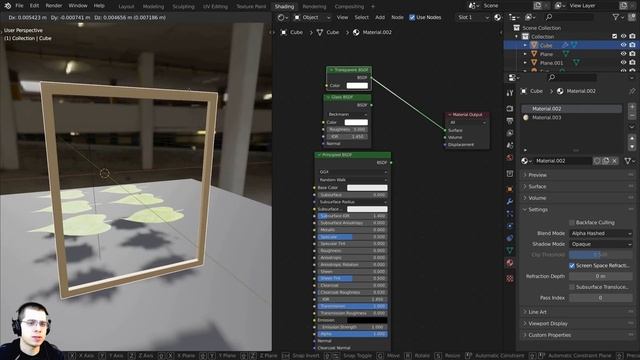The height and width of the screenshot is (360, 640).
Task: Click the outliner filter funnel icon
Action: coord(616,17)
